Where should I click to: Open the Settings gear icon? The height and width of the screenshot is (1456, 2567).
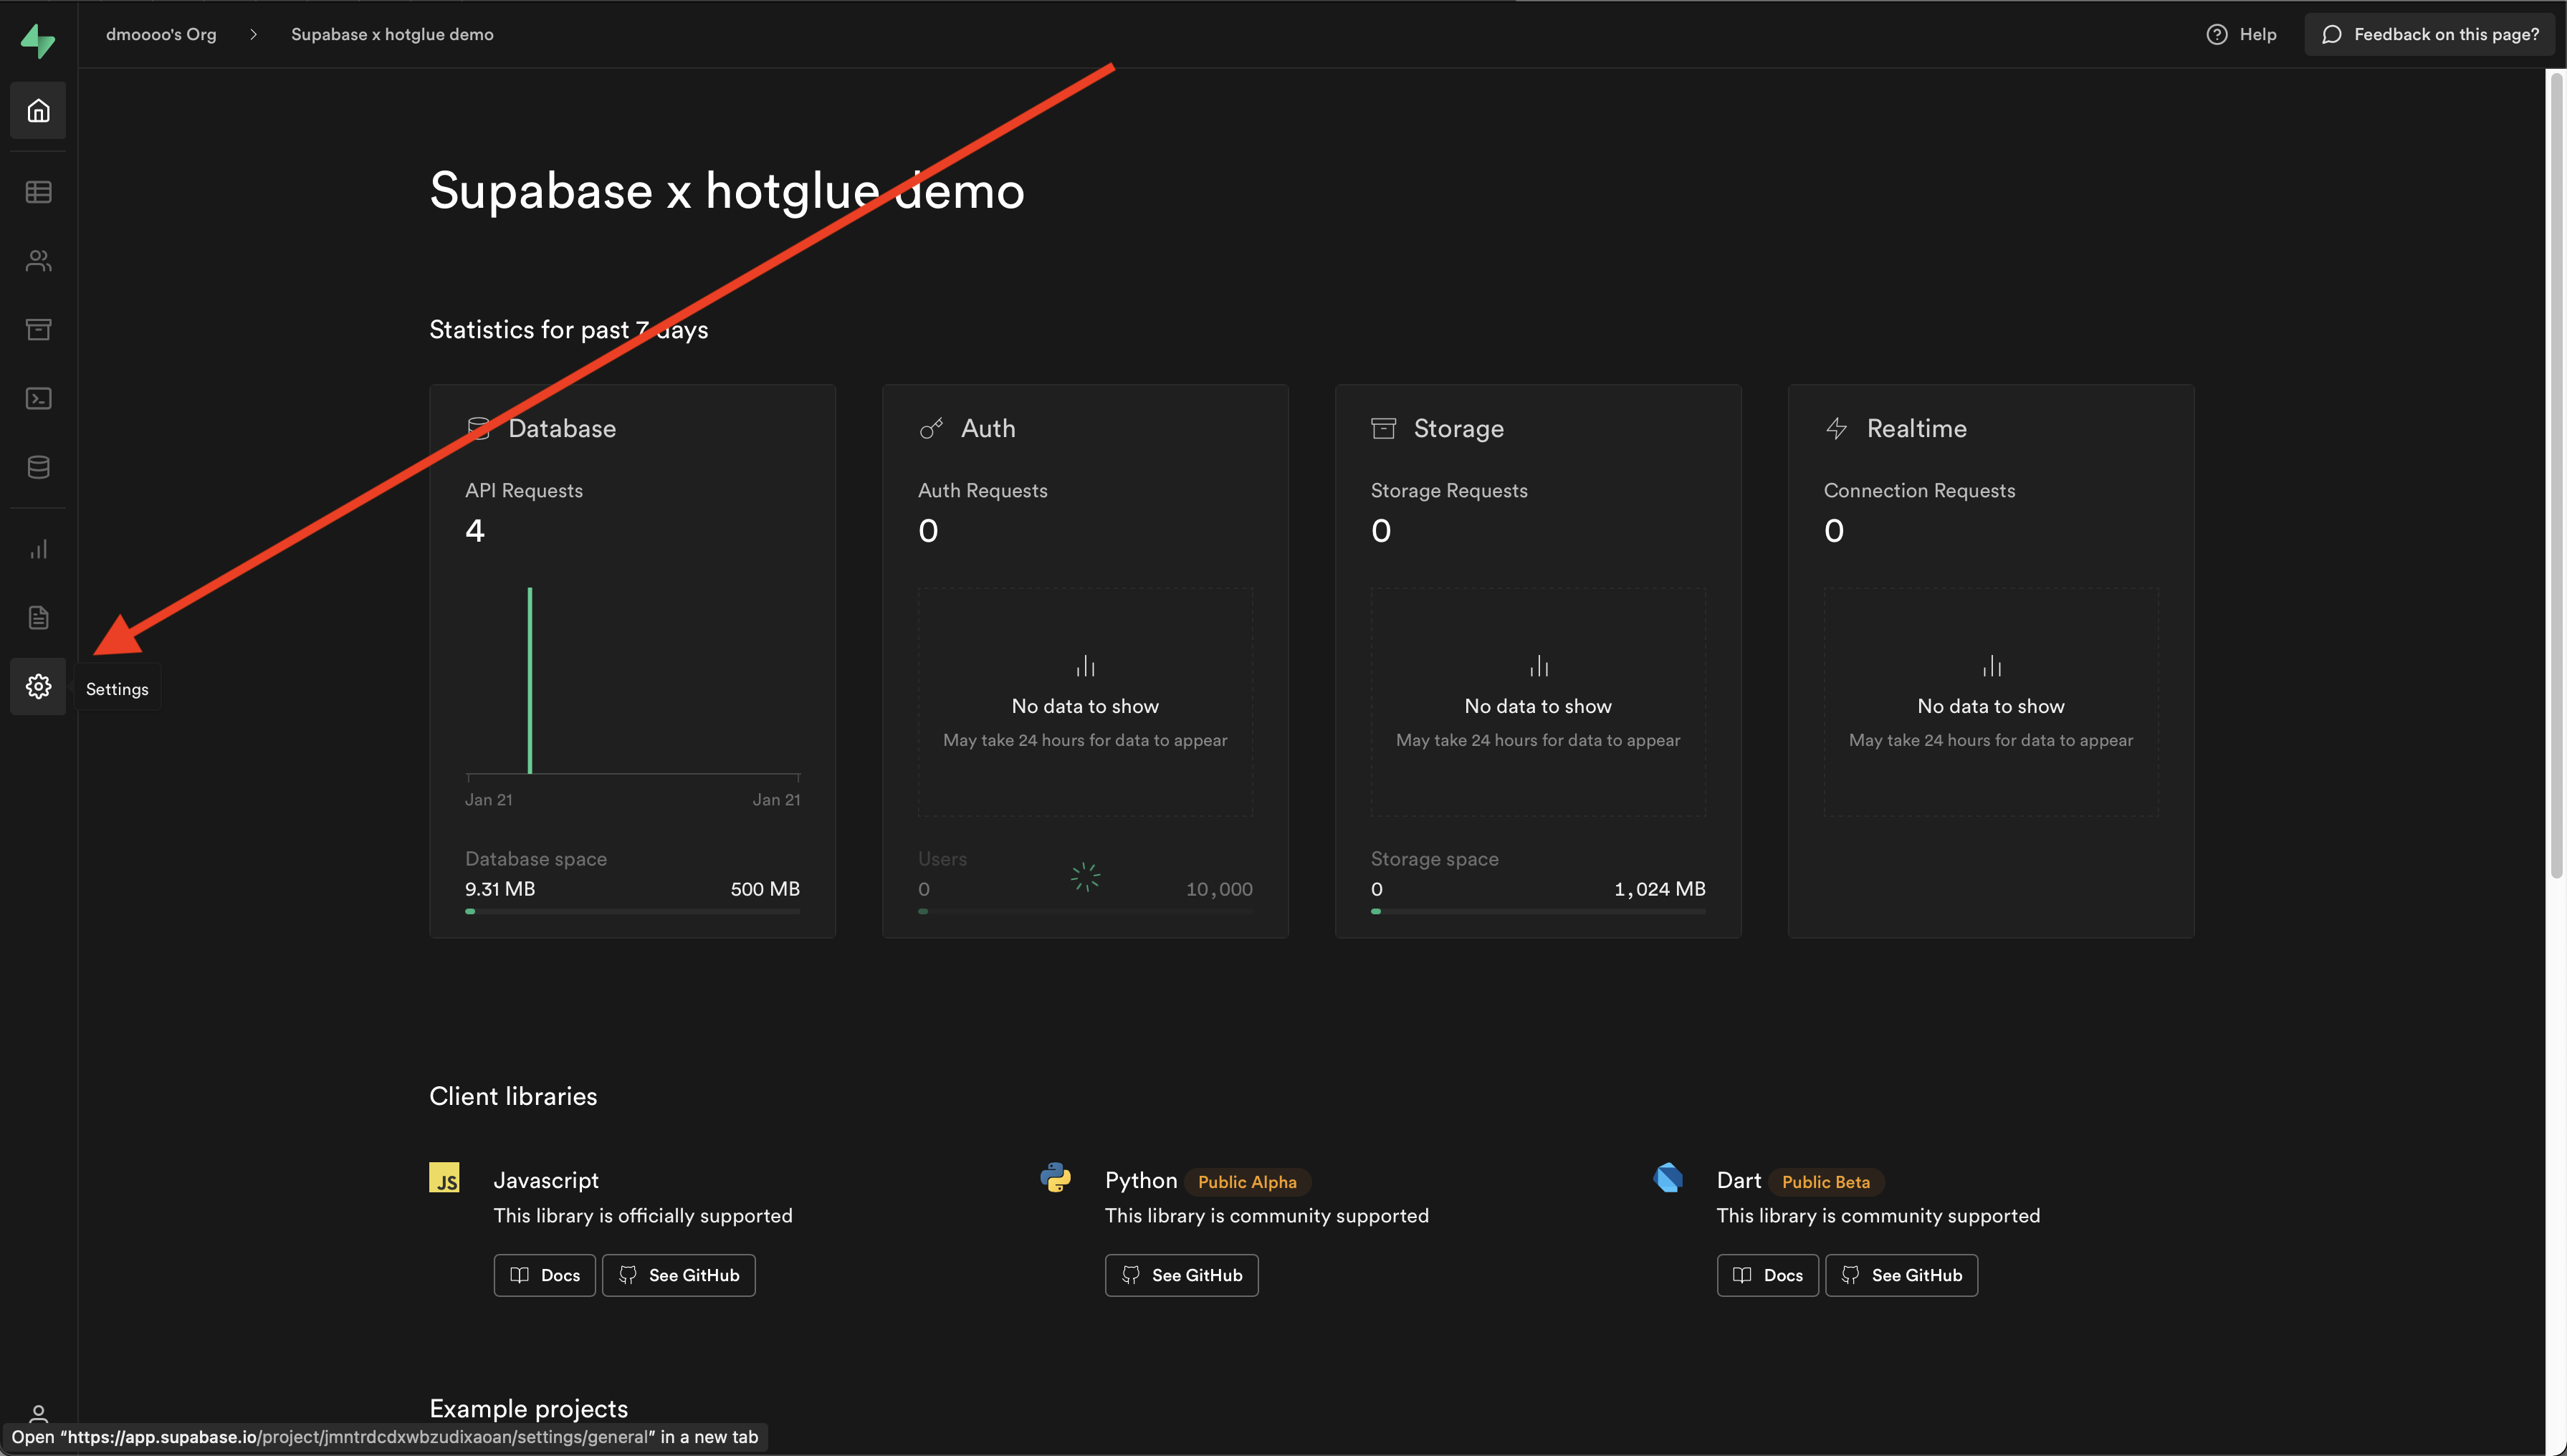(x=38, y=686)
